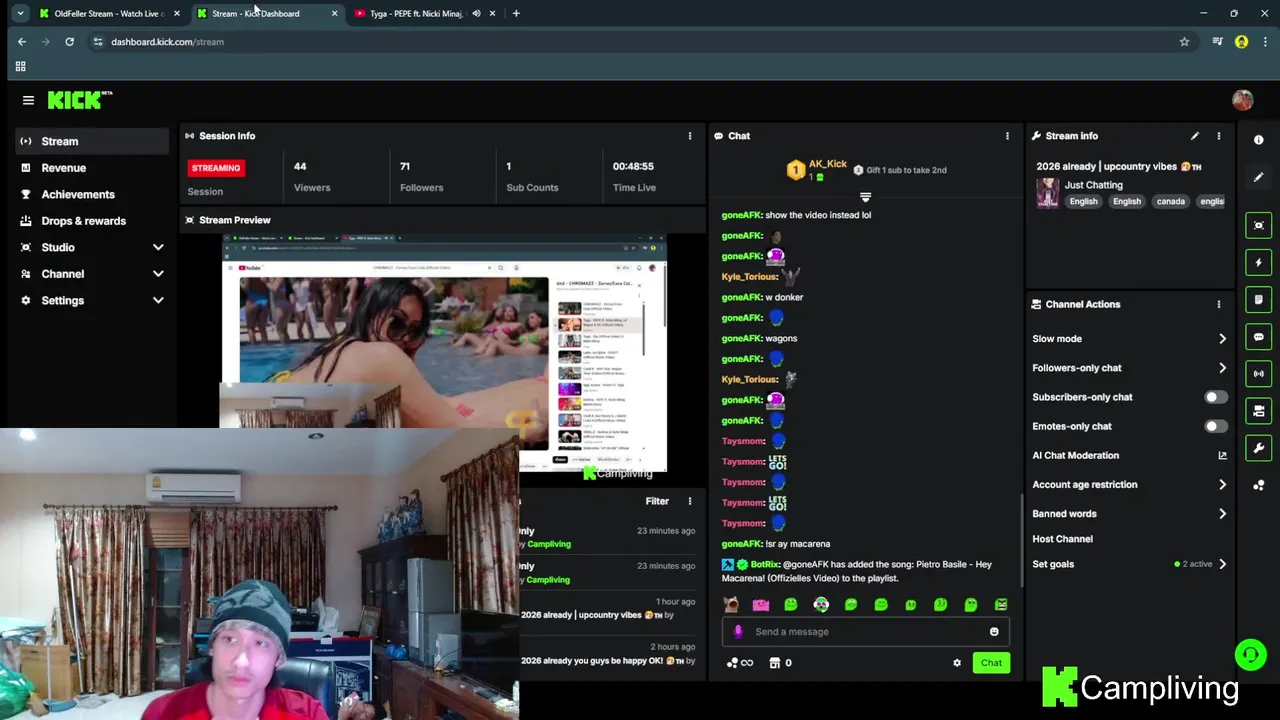1280x720 pixels.
Task: Mute the YouTube tab speaker icon
Action: tap(476, 13)
